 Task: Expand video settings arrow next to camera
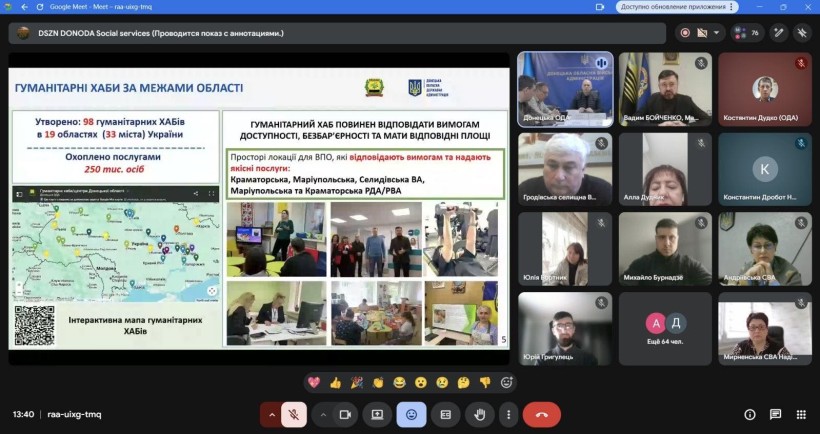tap(323, 415)
